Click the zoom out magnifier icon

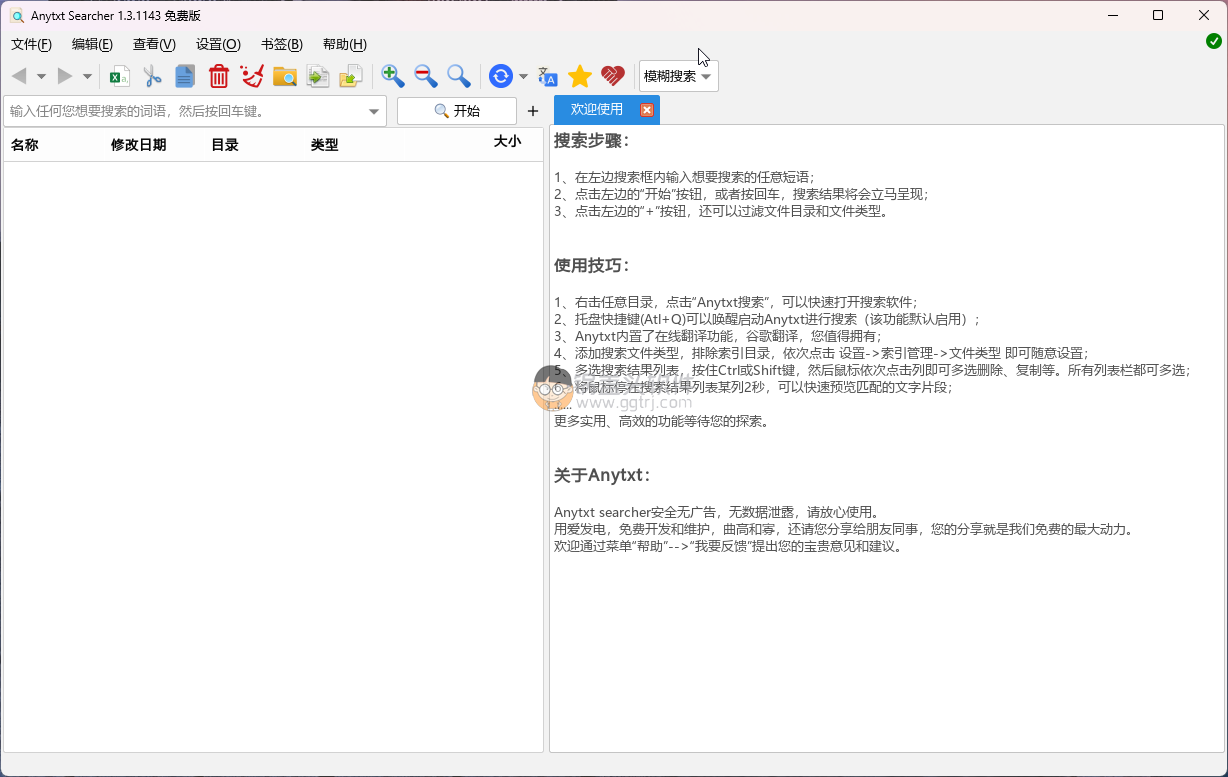[x=426, y=76]
